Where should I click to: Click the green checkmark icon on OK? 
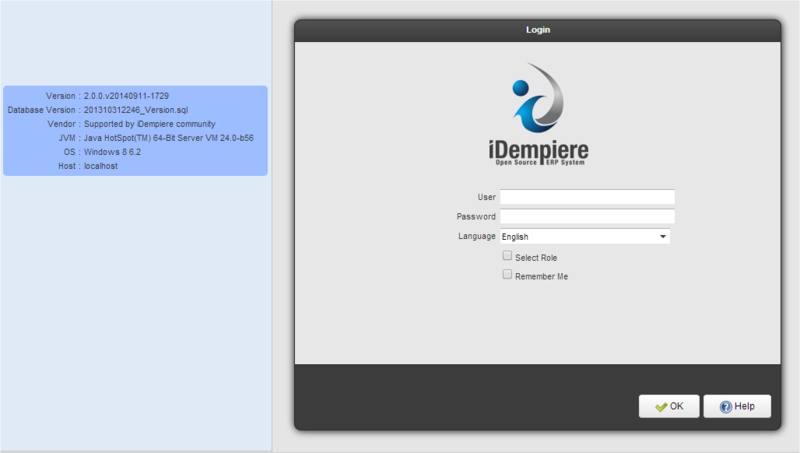pos(661,407)
